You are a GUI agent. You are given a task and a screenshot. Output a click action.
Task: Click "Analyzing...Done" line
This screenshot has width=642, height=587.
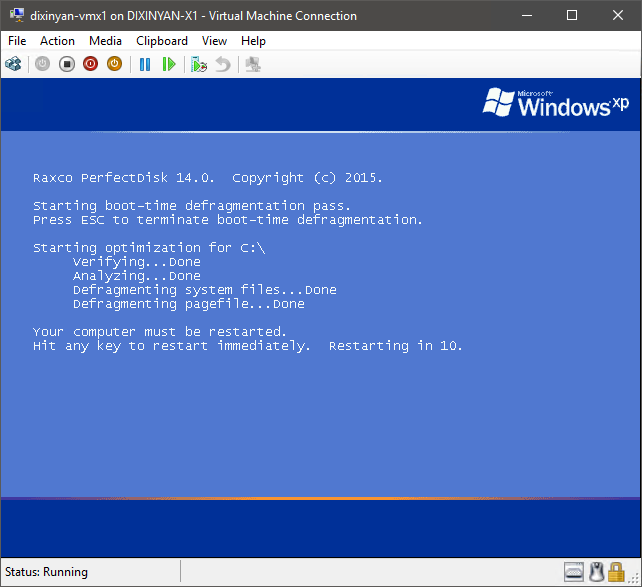137,276
